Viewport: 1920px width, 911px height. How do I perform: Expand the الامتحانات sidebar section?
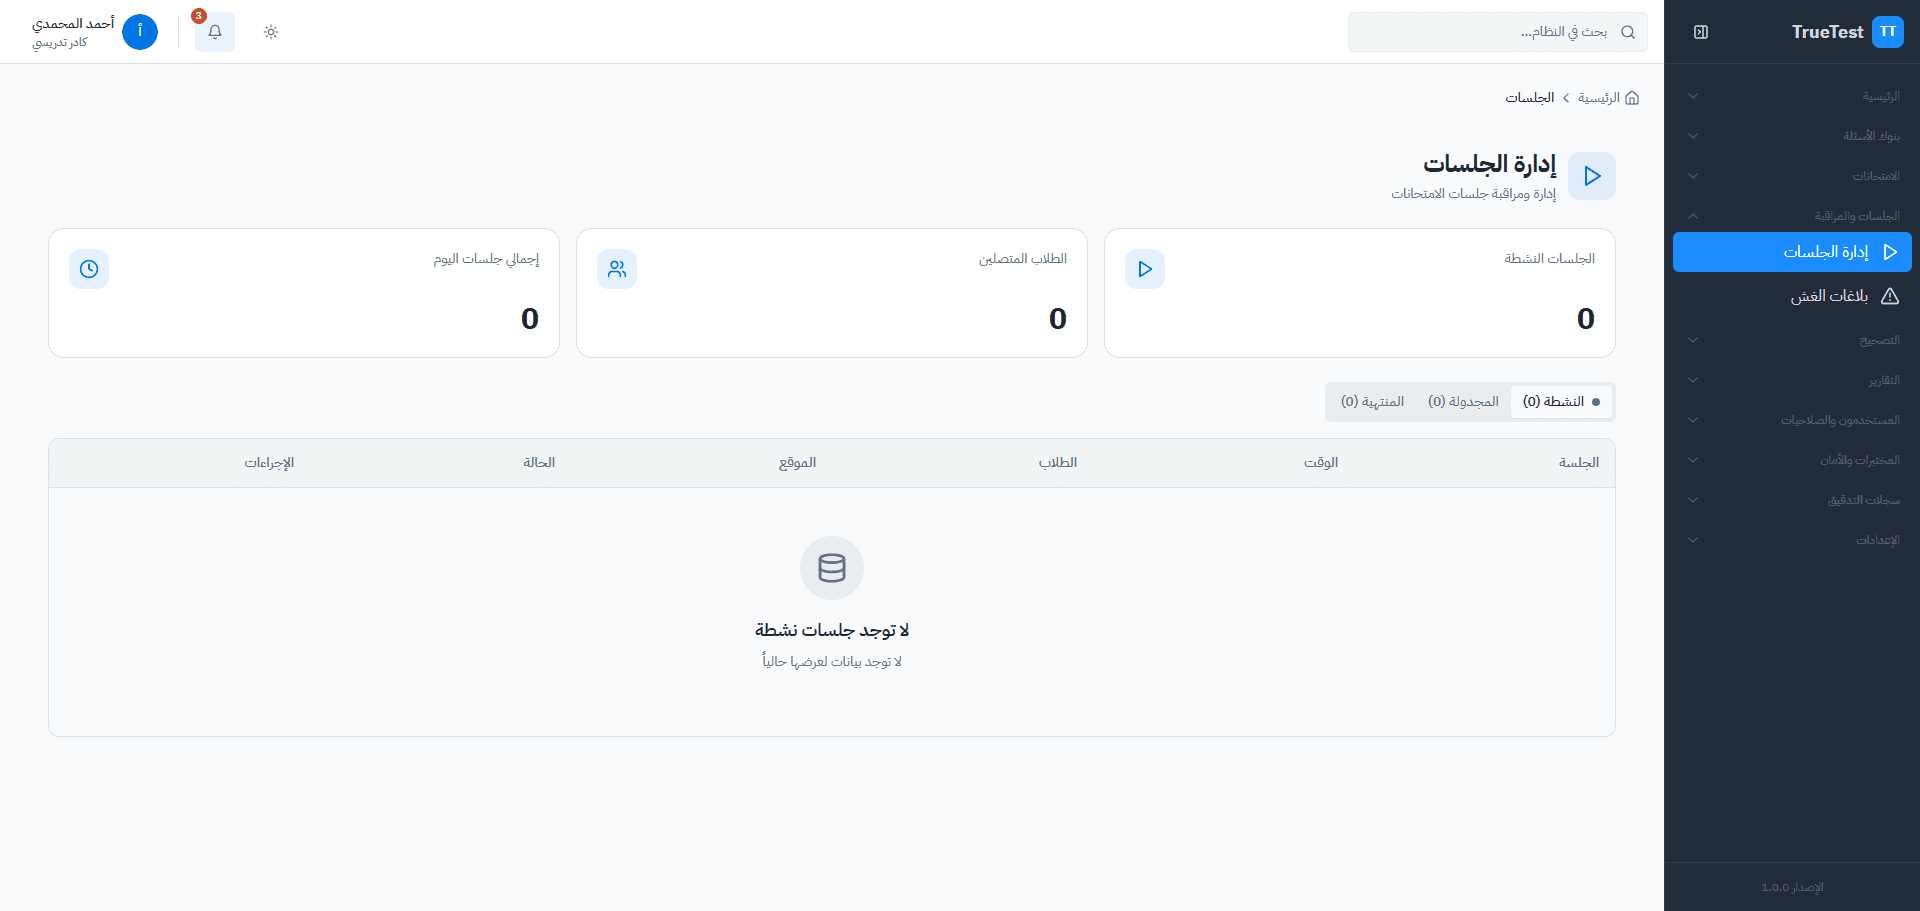point(1792,176)
